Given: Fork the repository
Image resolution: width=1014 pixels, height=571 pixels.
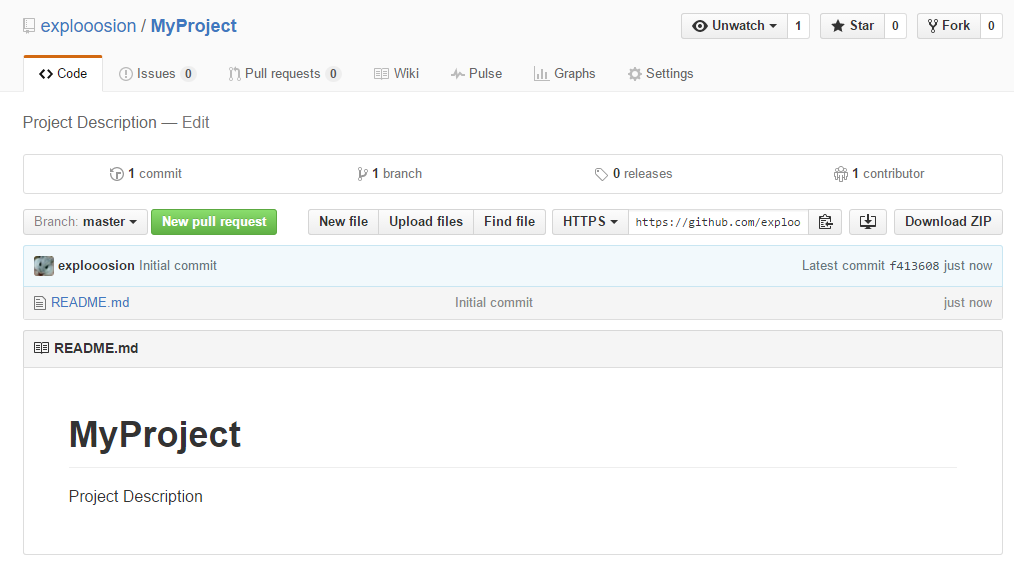Looking at the screenshot, I should point(949,26).
